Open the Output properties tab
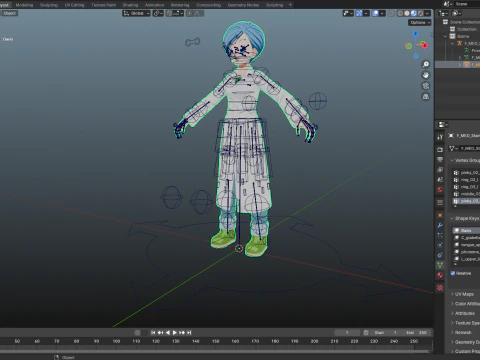The height and width of the screenshot is (360, 480). 440,159
